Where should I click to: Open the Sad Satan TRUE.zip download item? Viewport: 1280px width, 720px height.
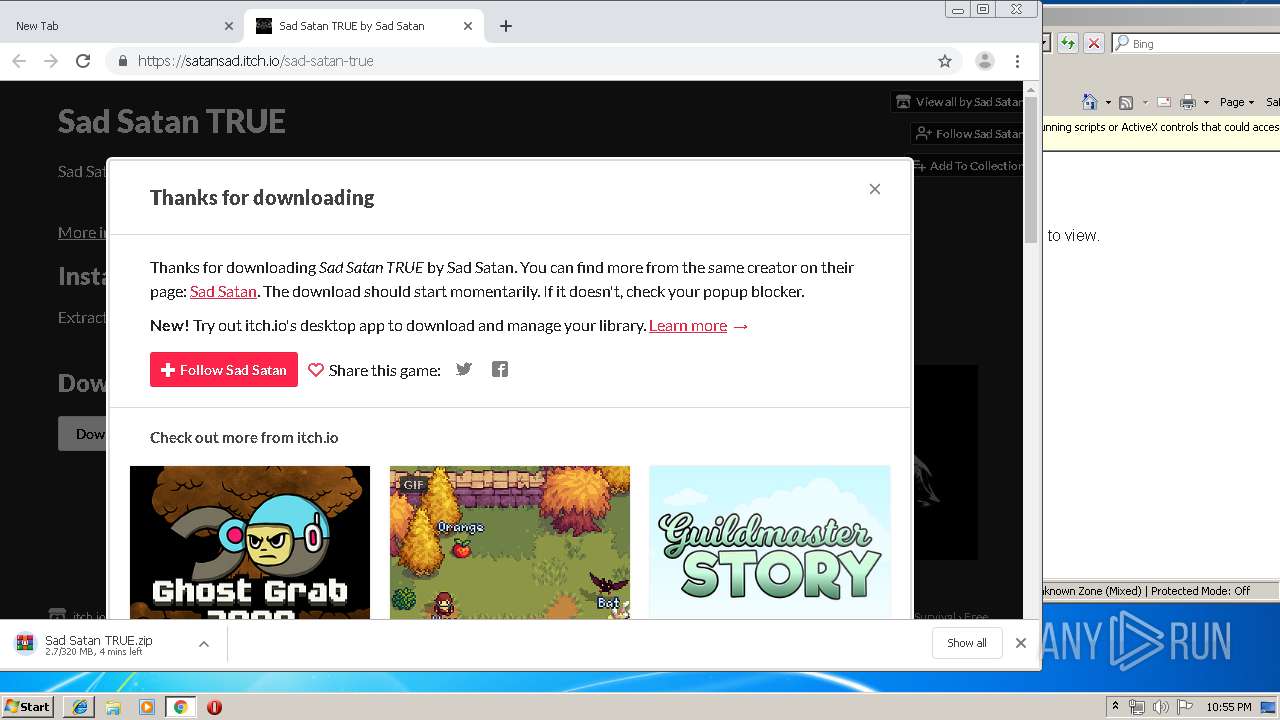pos(100,644)
